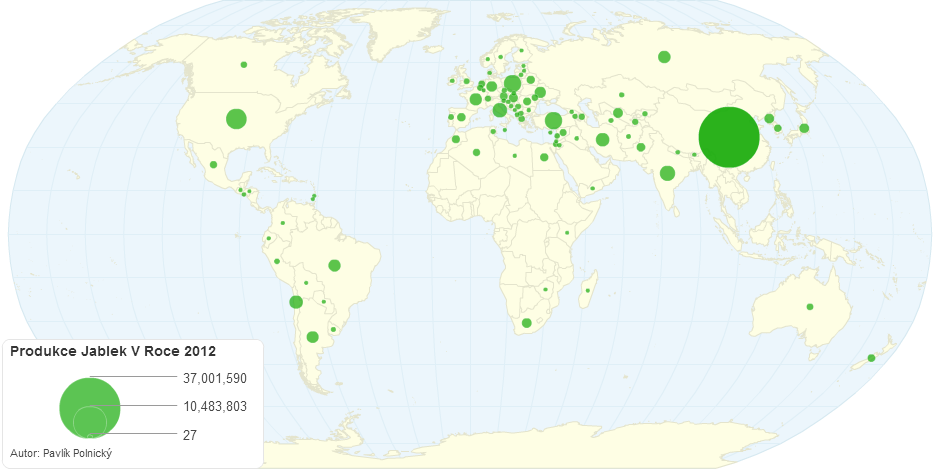Select the United States apple bubble

point(236,119)
